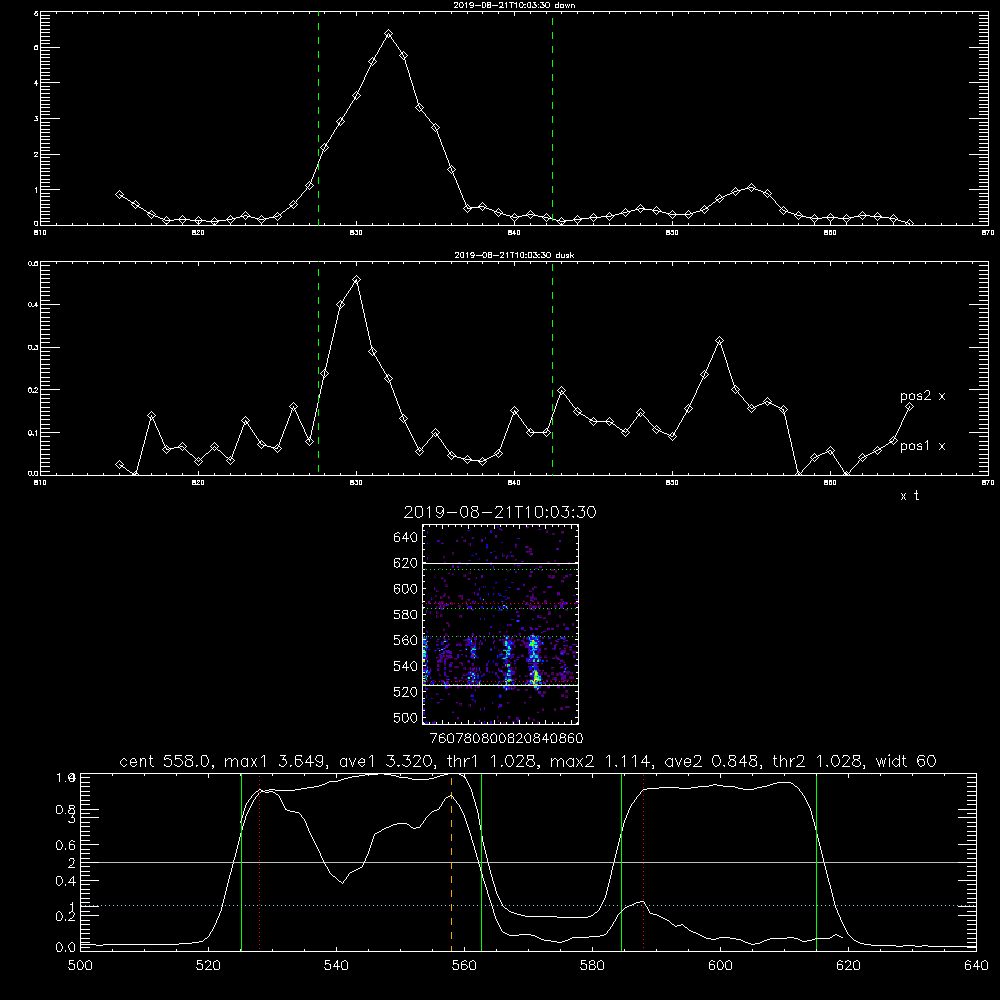This screenshot has height=1000, width=1000.
Task: Click the heatmap y-axis label 620
Action: (406, 563)
